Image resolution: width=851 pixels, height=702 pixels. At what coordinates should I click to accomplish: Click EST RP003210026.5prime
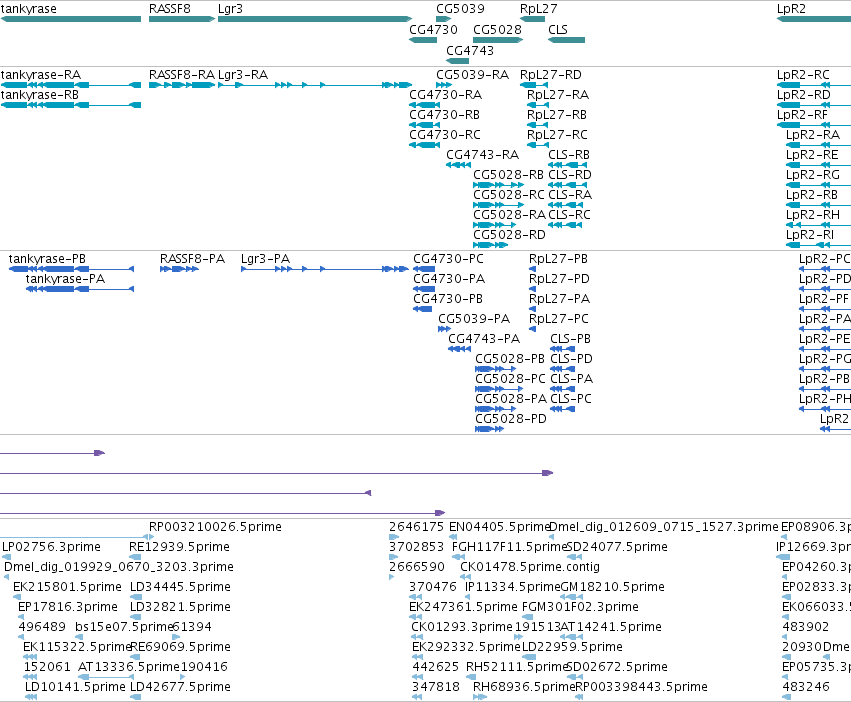(215, 527)
